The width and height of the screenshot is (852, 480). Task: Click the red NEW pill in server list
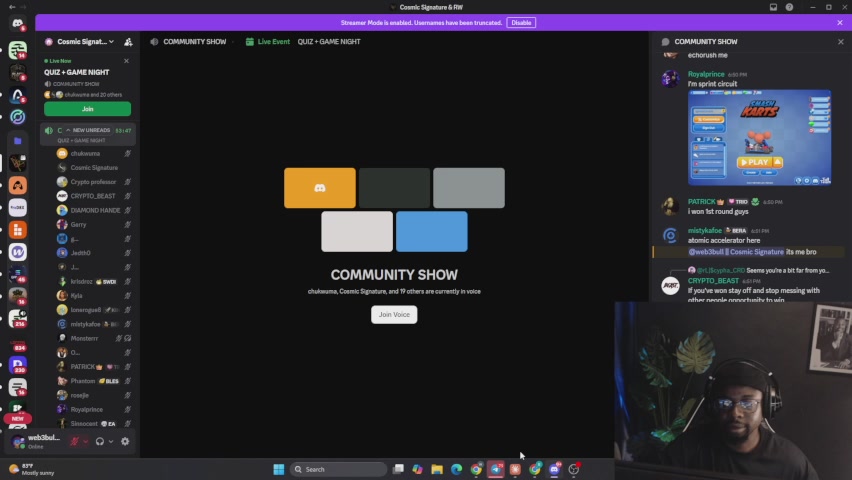(x=18, y=419)
